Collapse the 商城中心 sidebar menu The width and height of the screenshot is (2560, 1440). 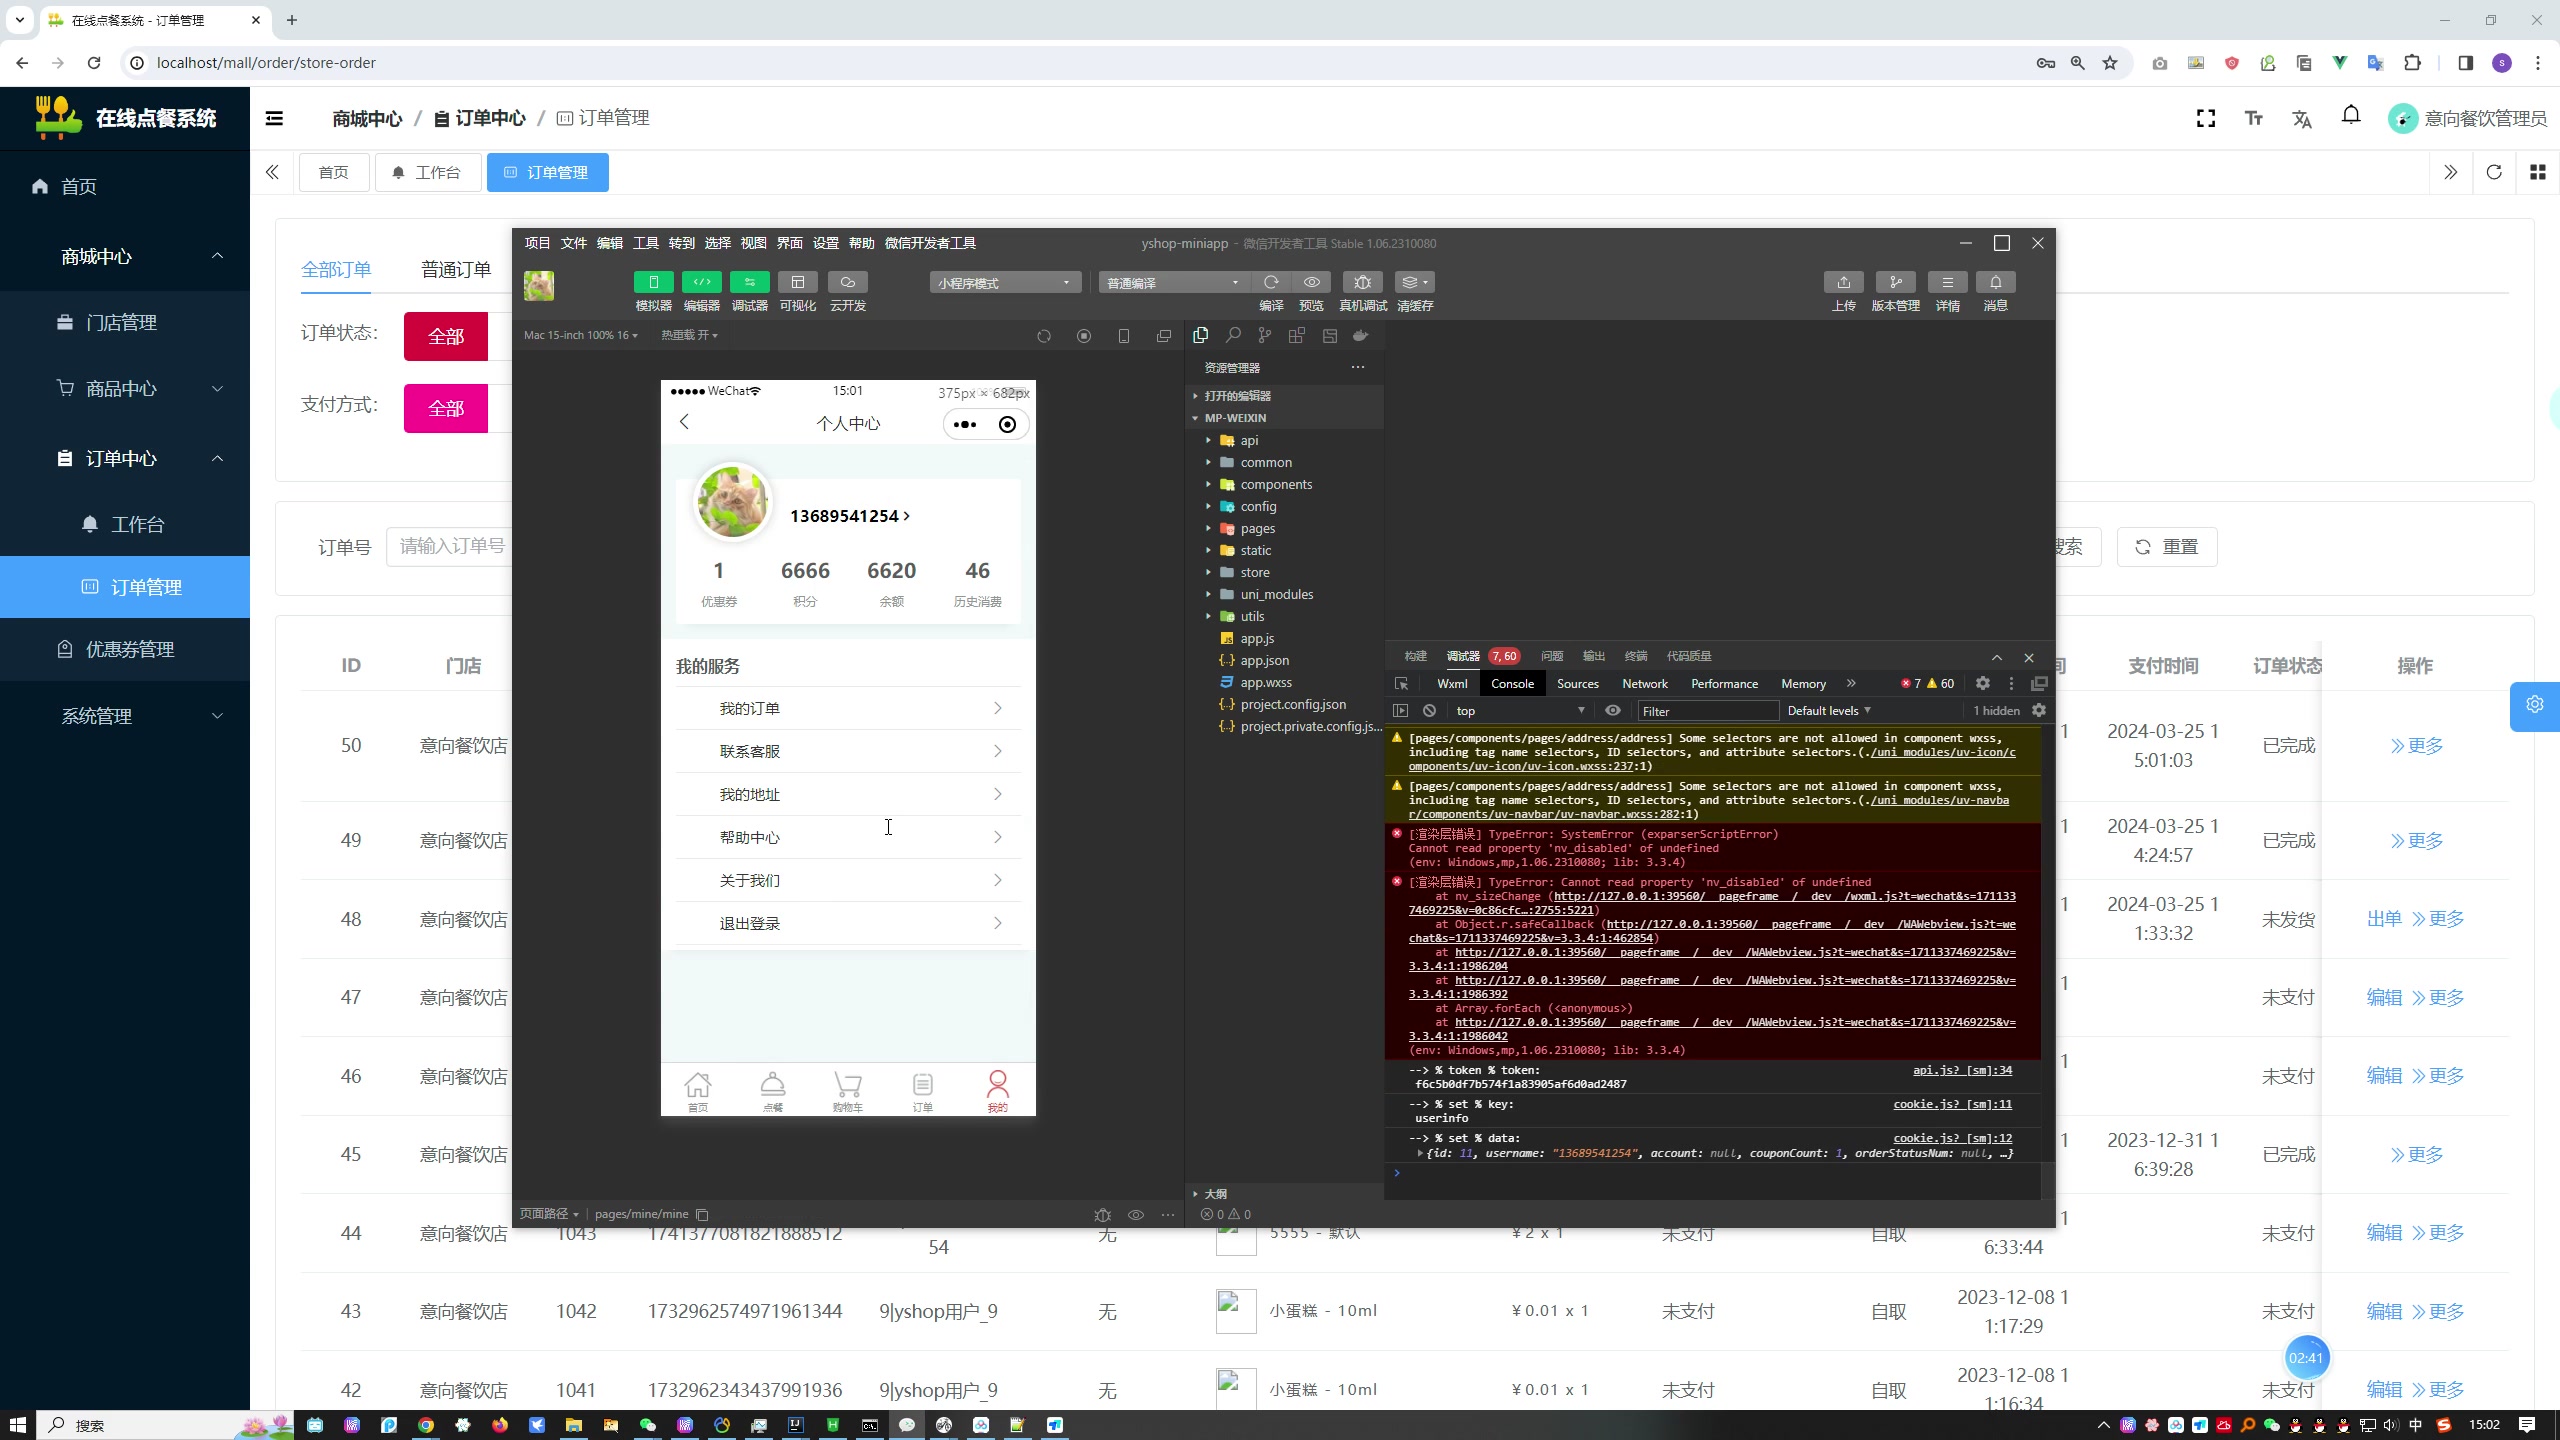125,257
